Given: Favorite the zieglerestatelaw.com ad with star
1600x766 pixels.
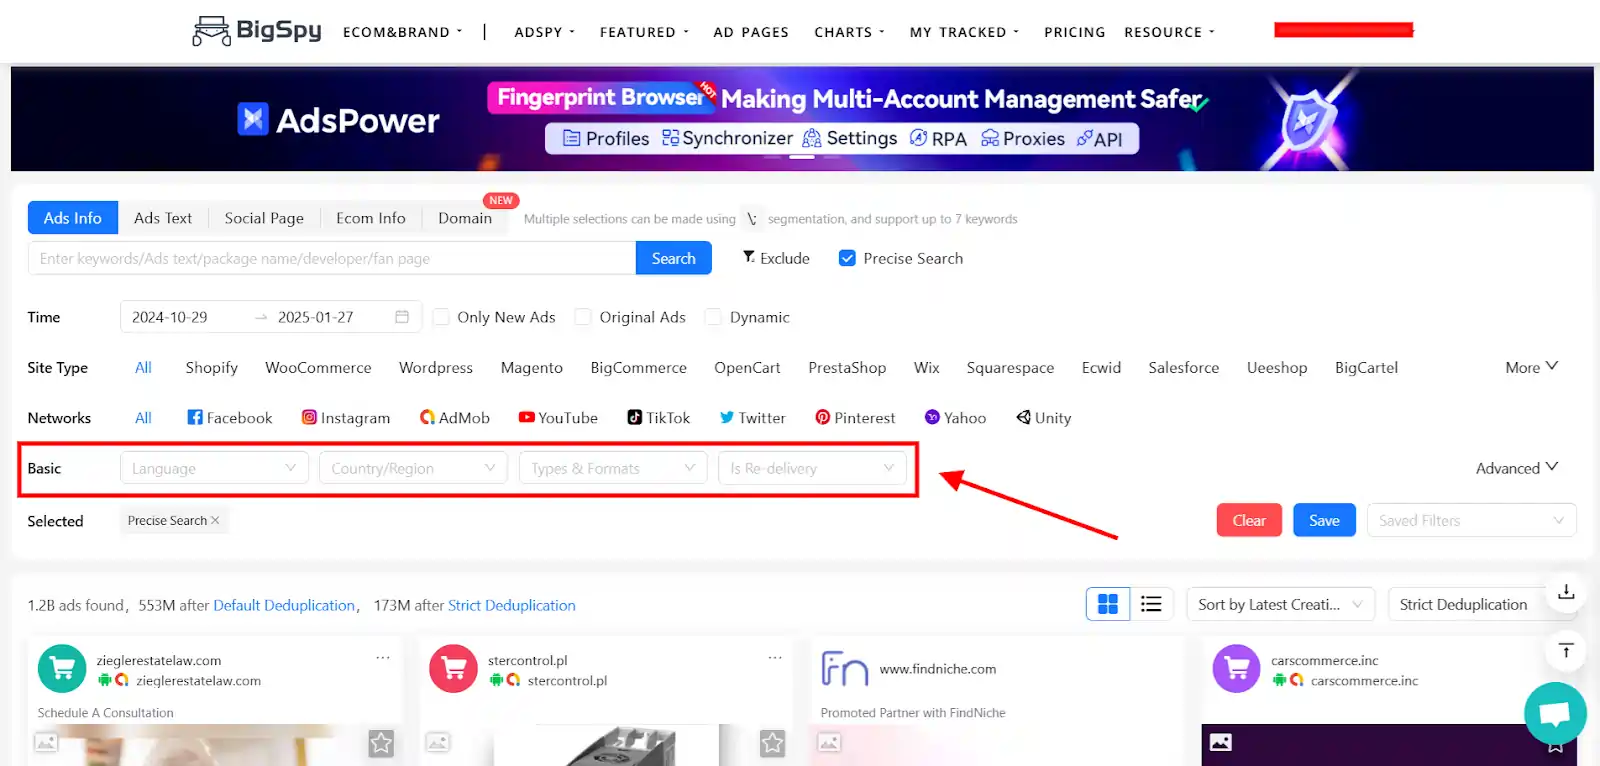Looking at the screenshot, I should pos(381,743).
